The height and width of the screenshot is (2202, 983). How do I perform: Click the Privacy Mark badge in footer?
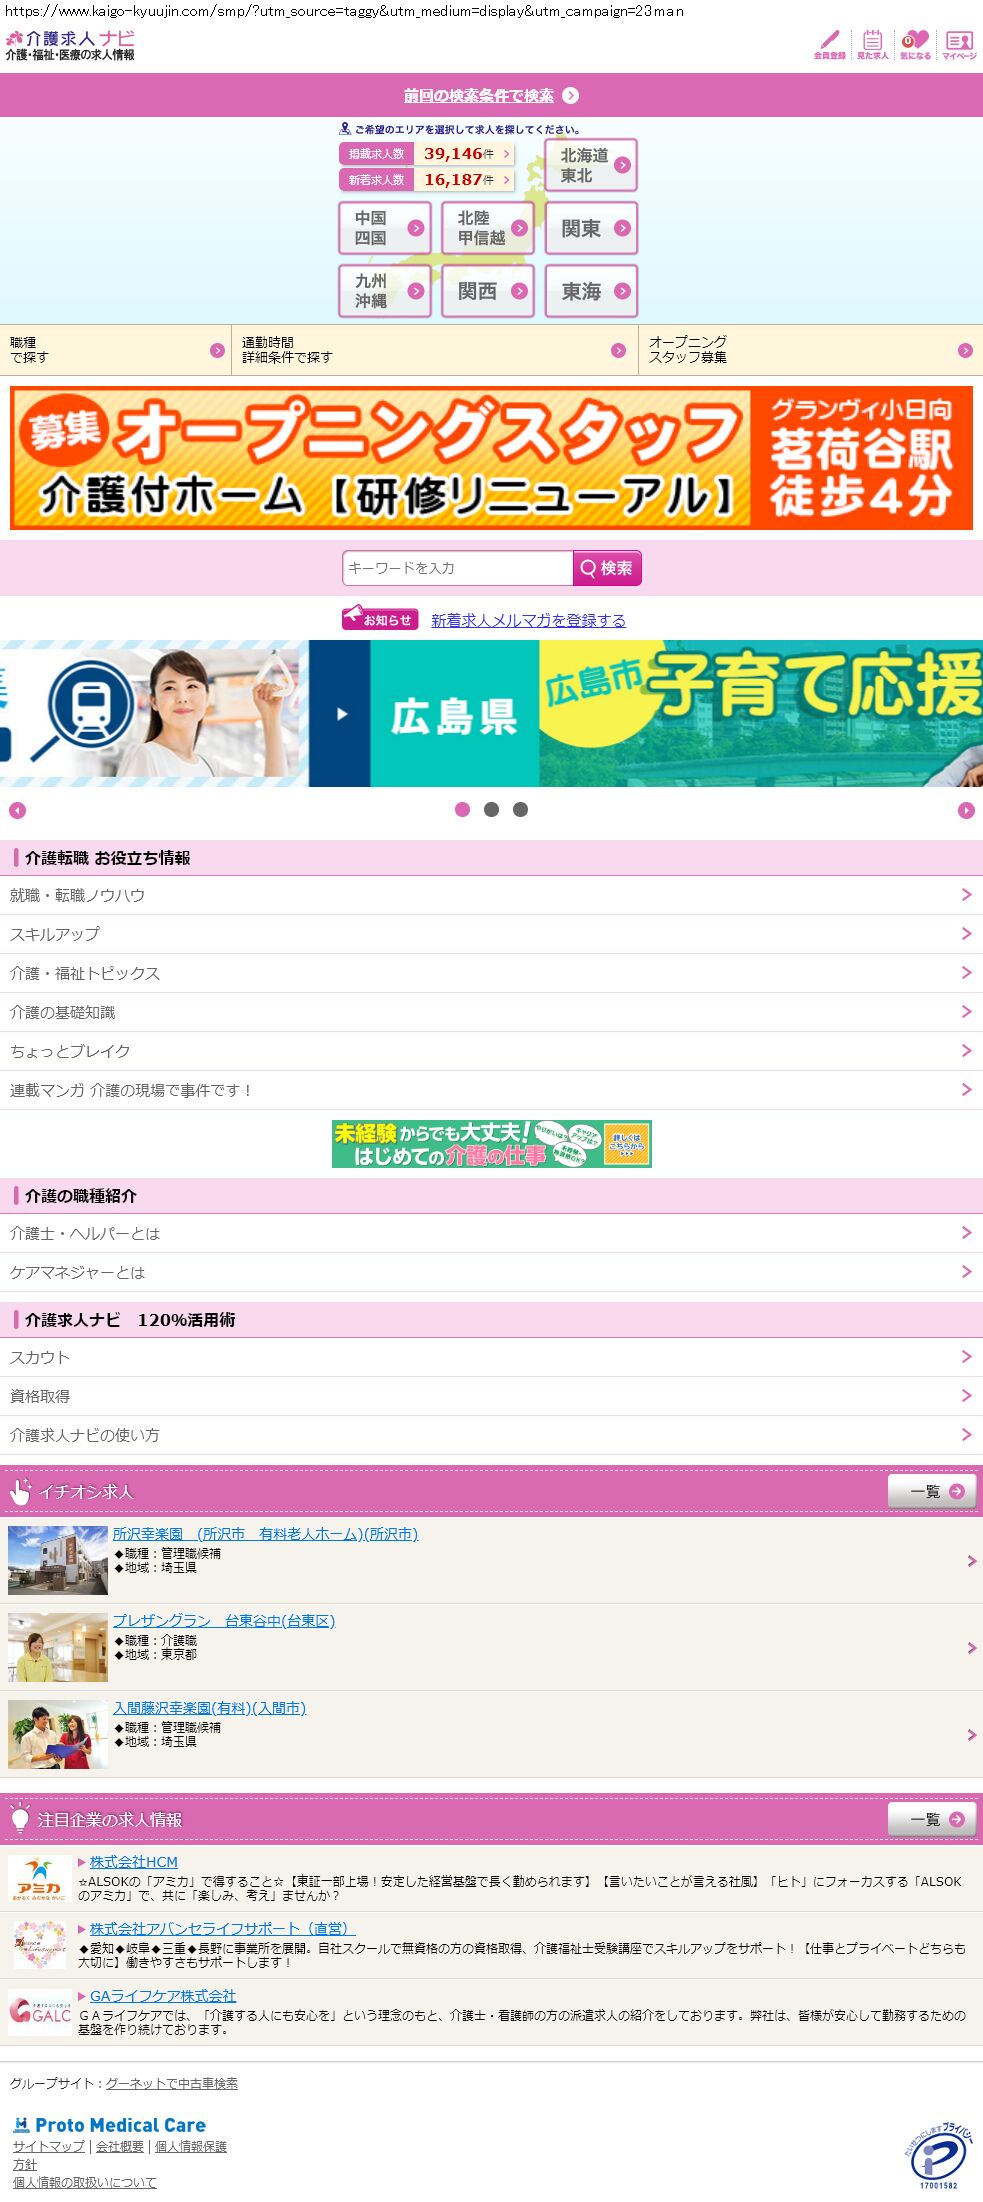click(938, 2155)
